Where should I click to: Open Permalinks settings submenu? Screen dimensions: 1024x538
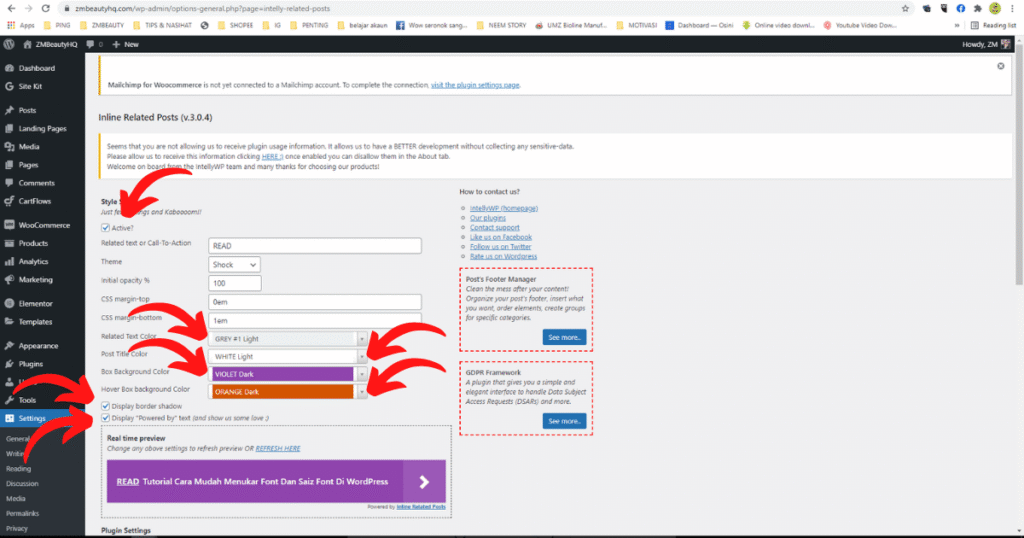pyautogui.click(x=22, y=513)
